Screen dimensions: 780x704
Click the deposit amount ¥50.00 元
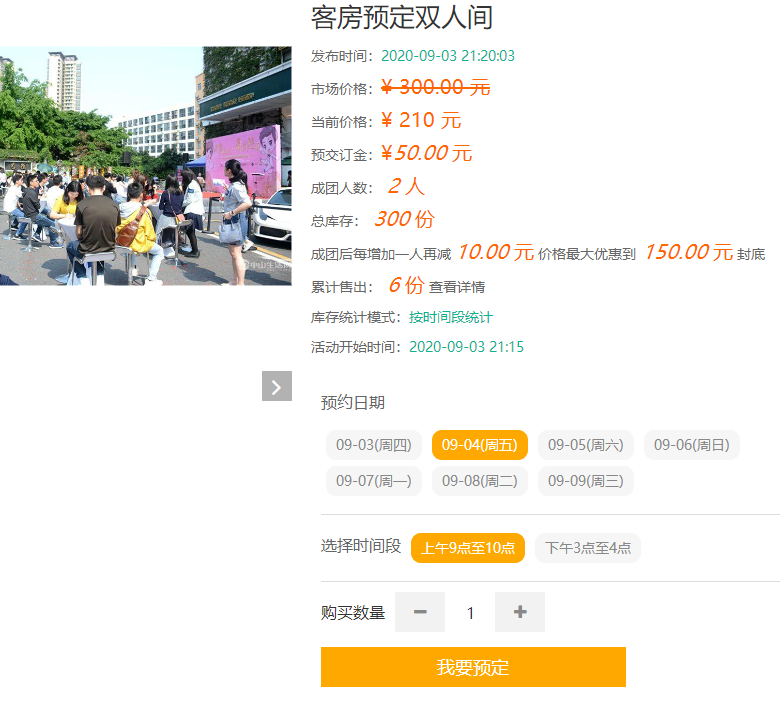(x=426, y=154)
